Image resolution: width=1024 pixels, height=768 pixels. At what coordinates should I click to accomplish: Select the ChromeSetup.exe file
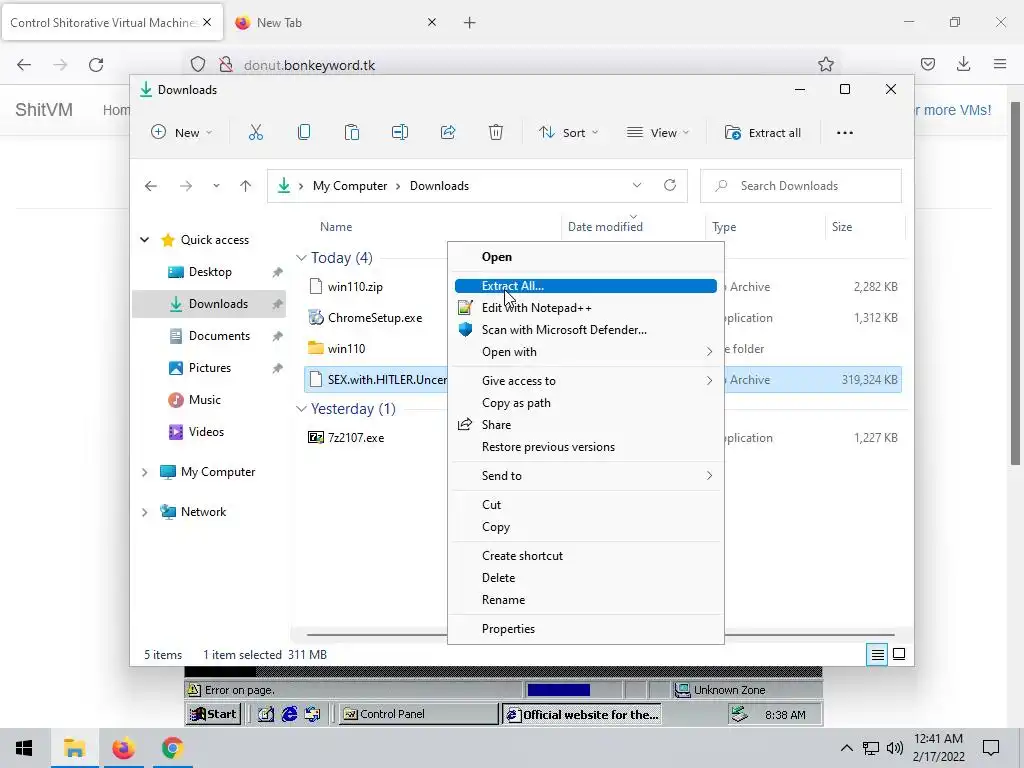[375, 318]
